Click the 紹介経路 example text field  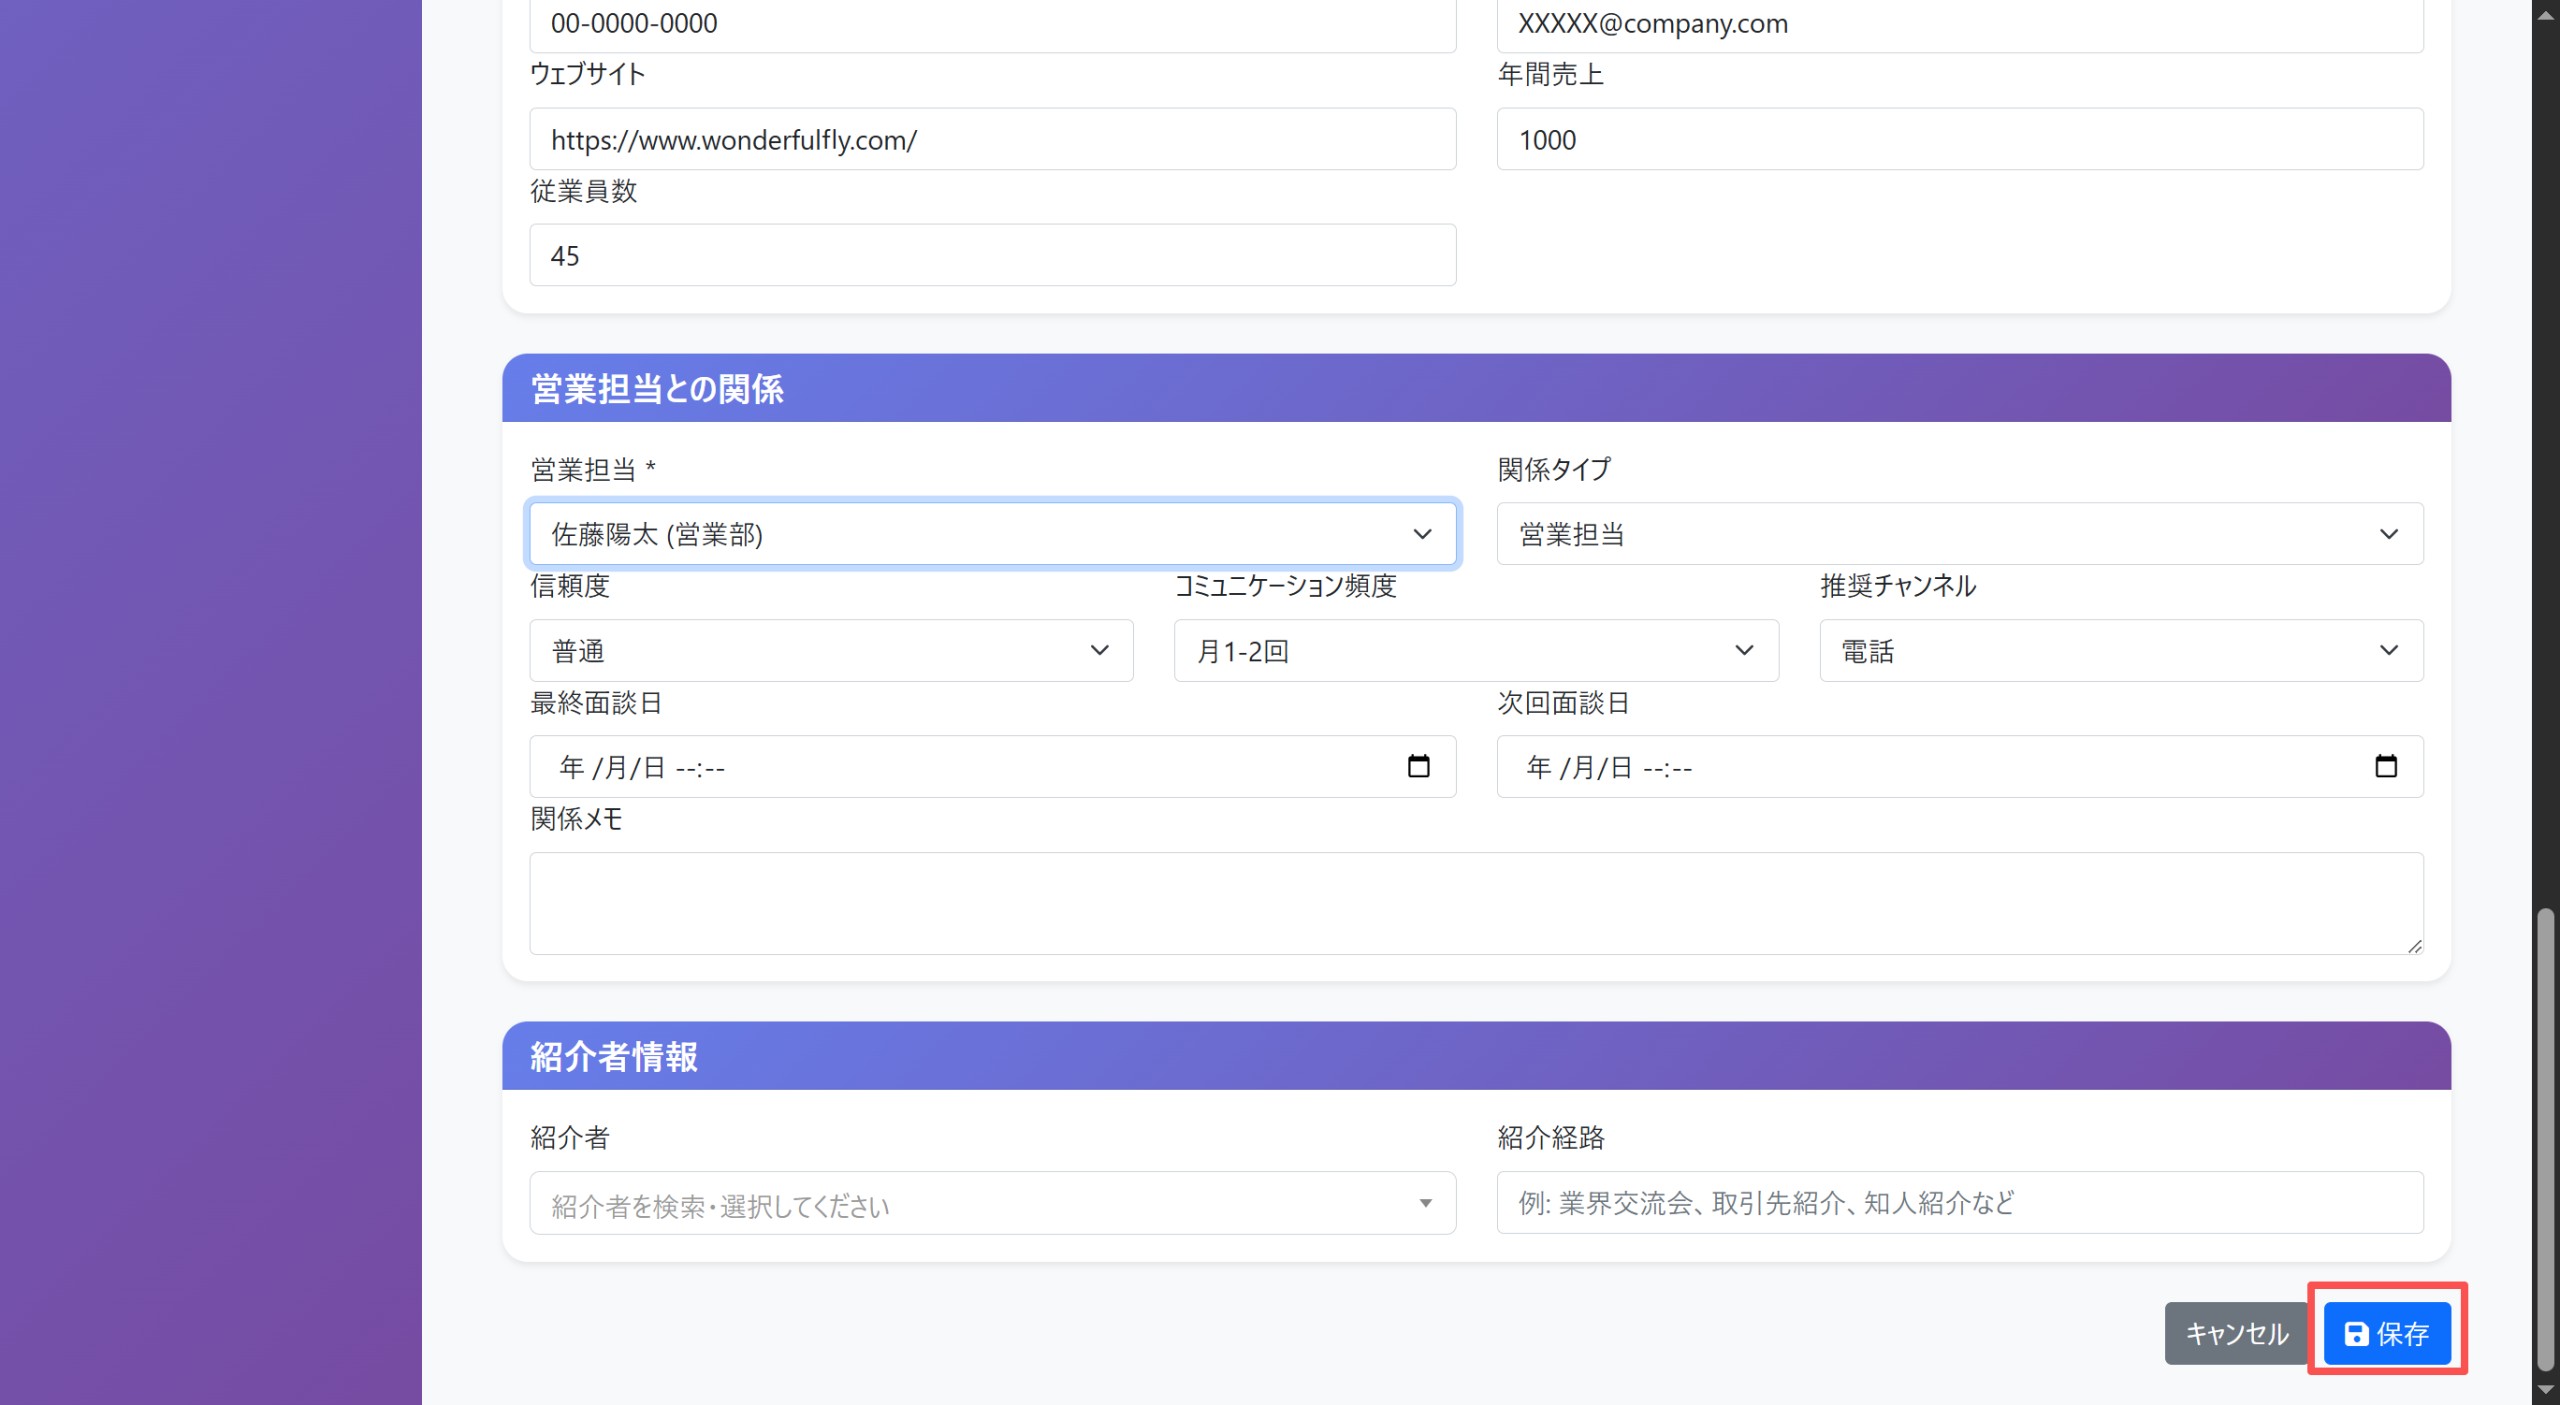(x=1959, y=1204)
